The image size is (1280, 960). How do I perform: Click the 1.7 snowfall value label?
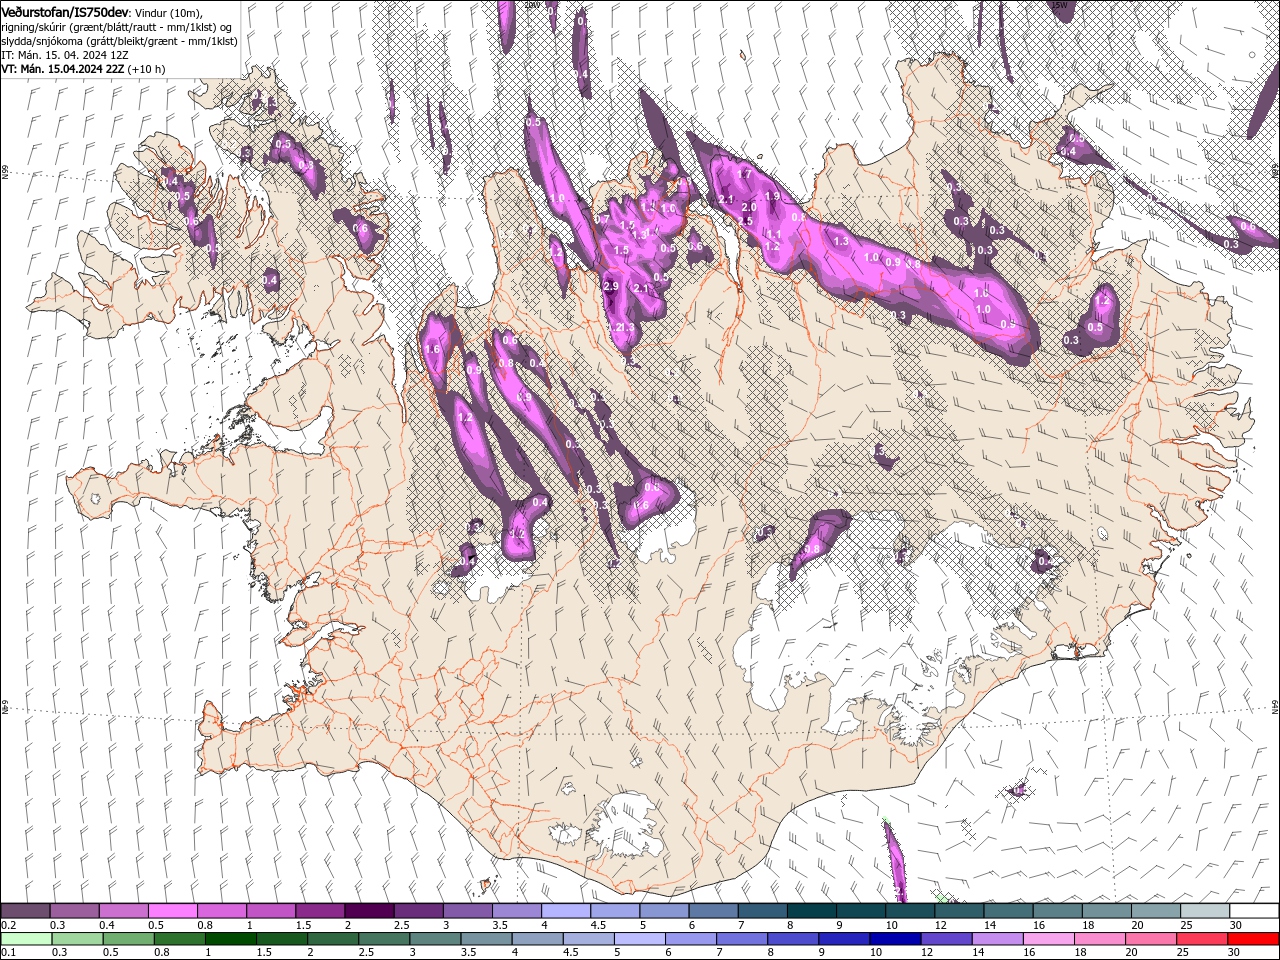pos(744,174)
